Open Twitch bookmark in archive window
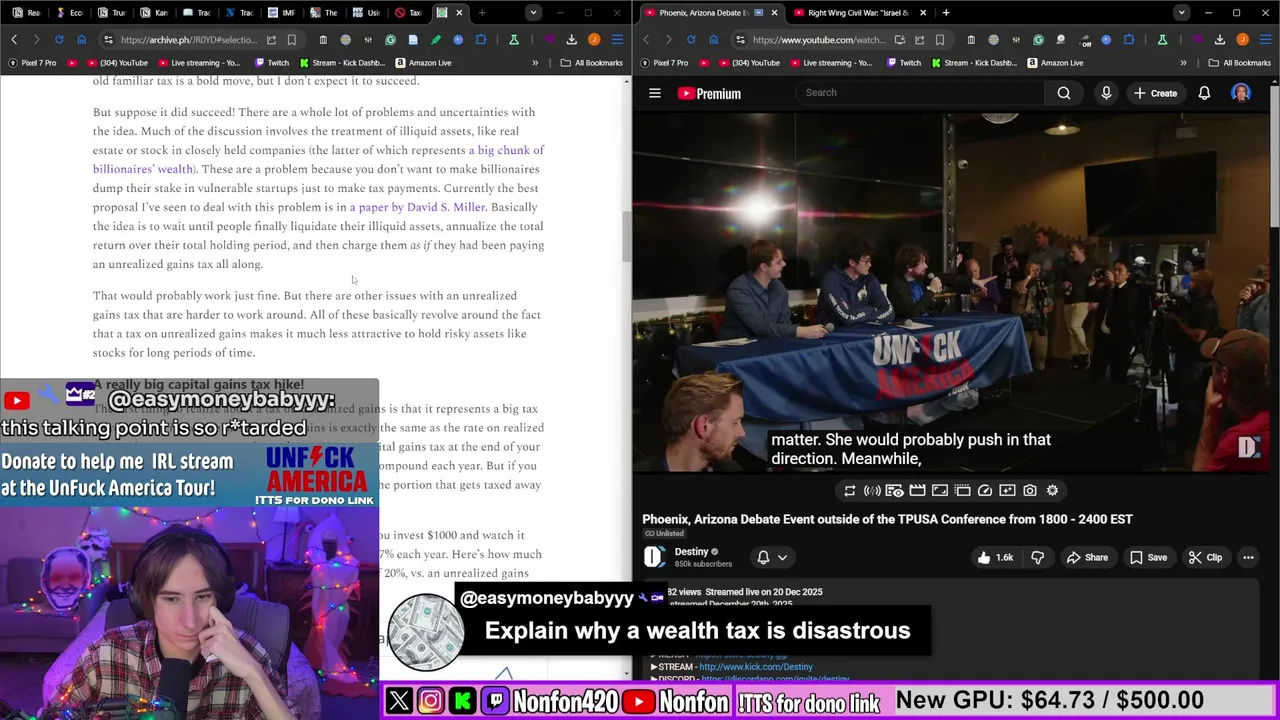 (x=271, y=63)
